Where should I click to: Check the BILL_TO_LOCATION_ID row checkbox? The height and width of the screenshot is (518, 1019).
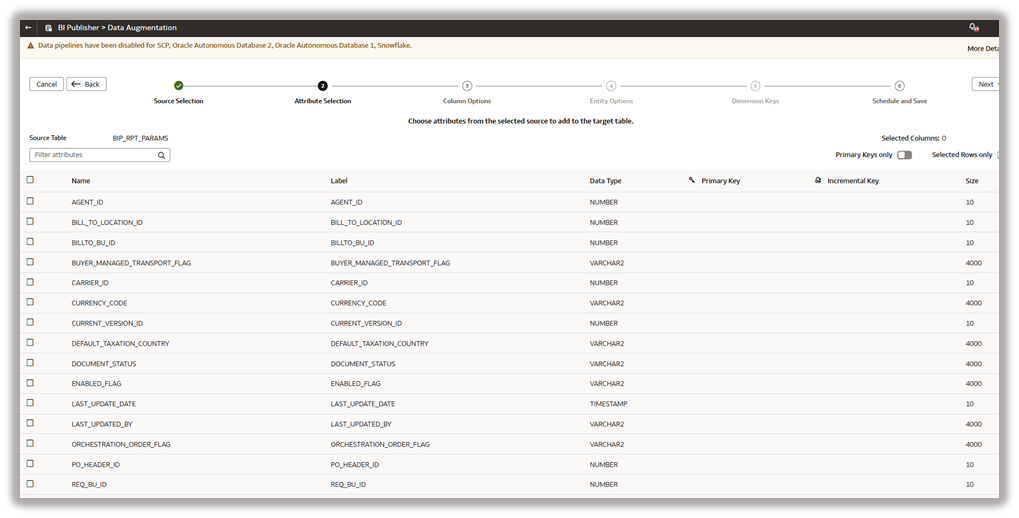tap(30, 221)
